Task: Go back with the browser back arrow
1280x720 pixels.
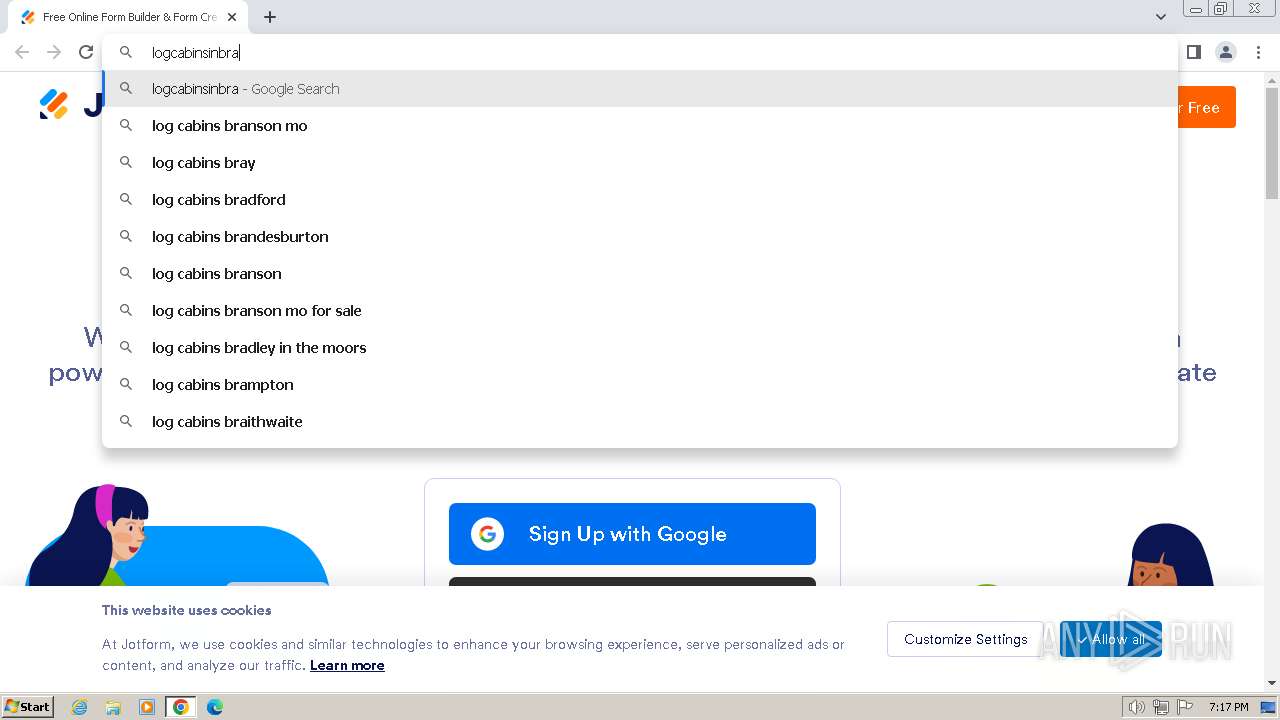Action: pyautogui.click(x=22, y=52)
